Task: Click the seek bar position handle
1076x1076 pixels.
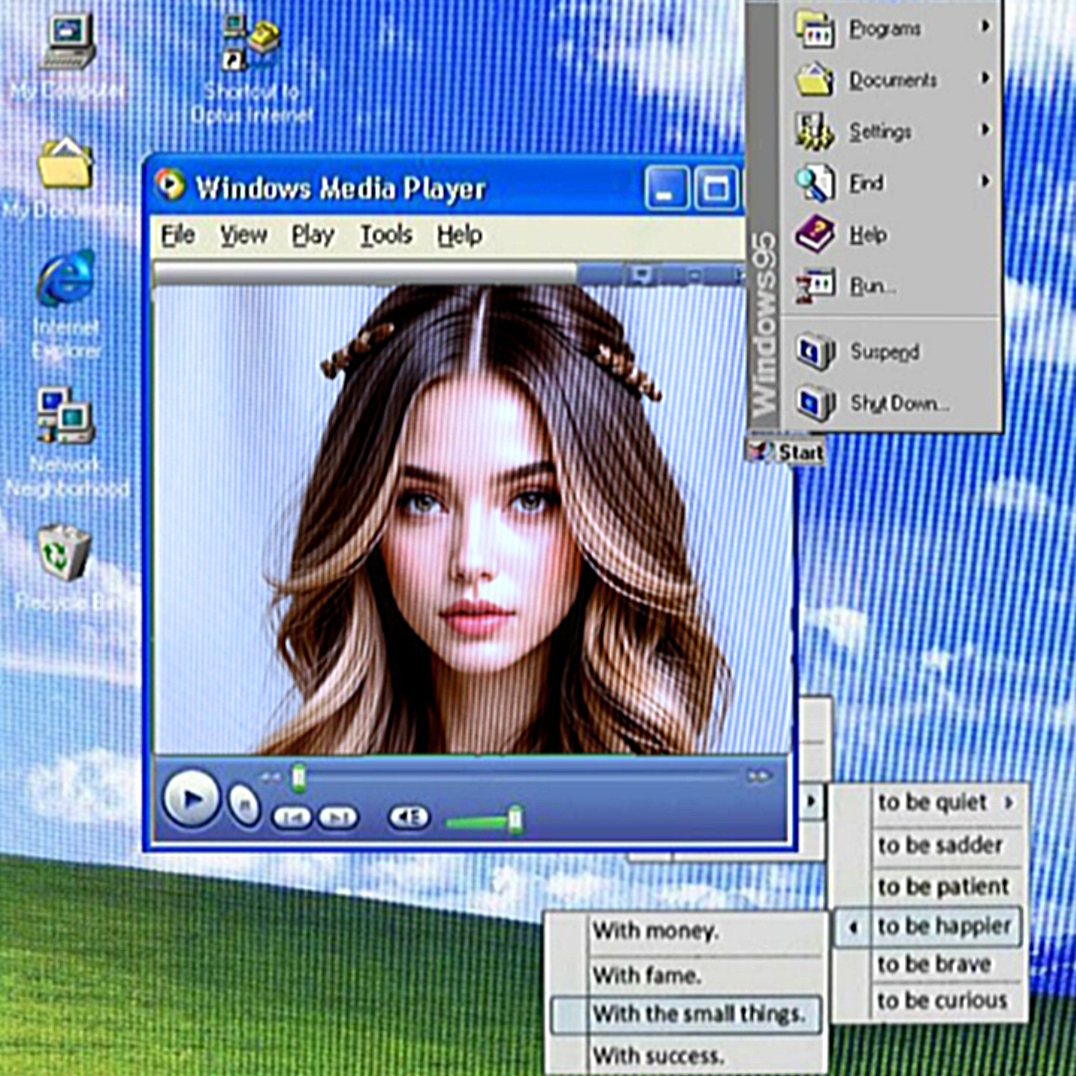Action: point(298,776)
